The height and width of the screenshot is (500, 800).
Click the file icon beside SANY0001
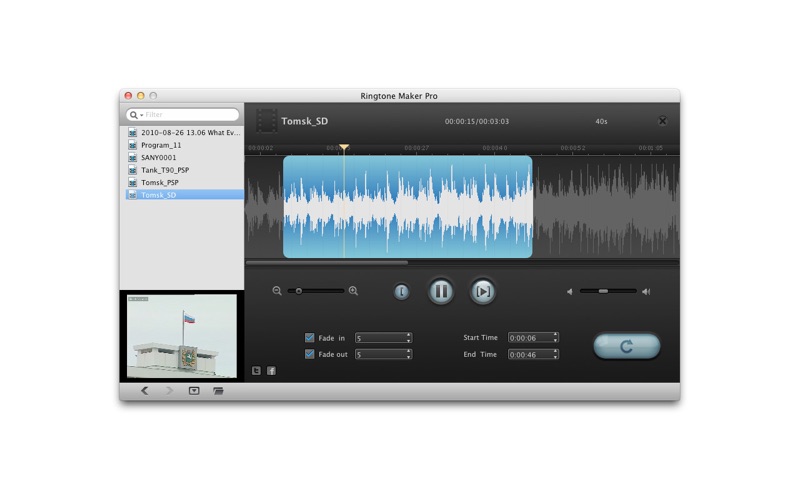133,157
